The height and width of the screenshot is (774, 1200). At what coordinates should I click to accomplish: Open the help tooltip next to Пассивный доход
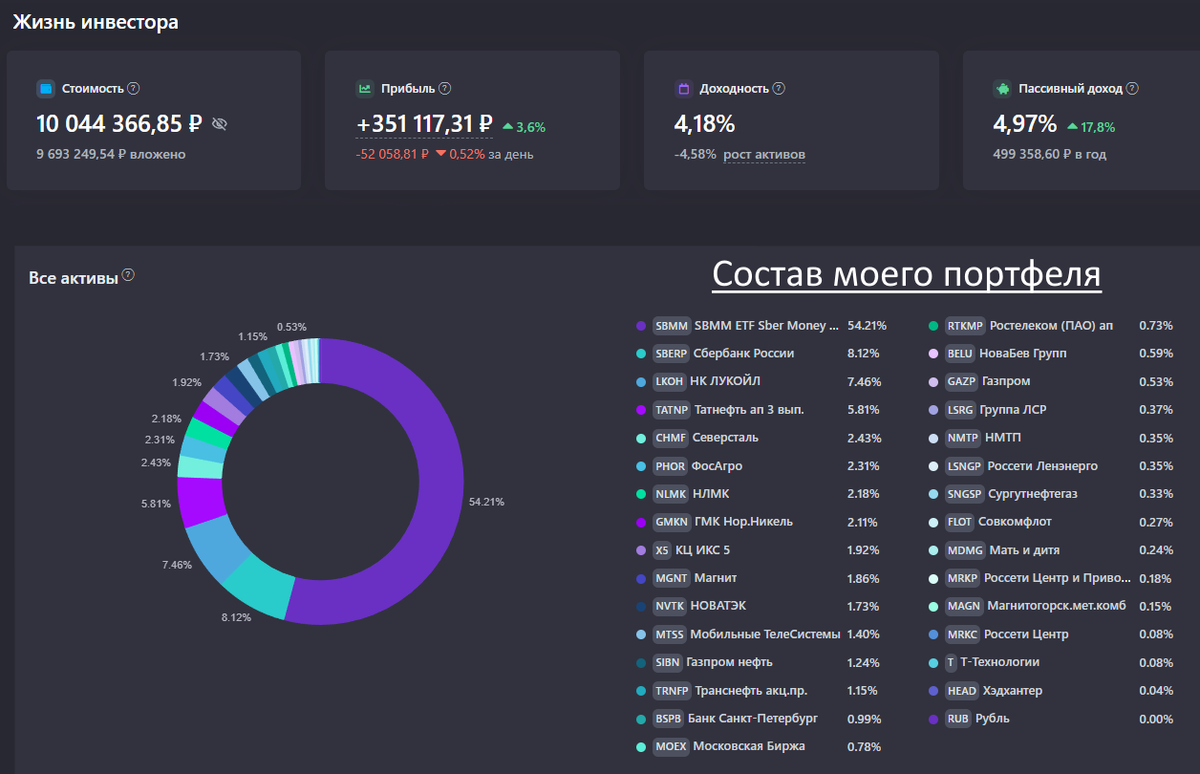[x=1133, y=89]
